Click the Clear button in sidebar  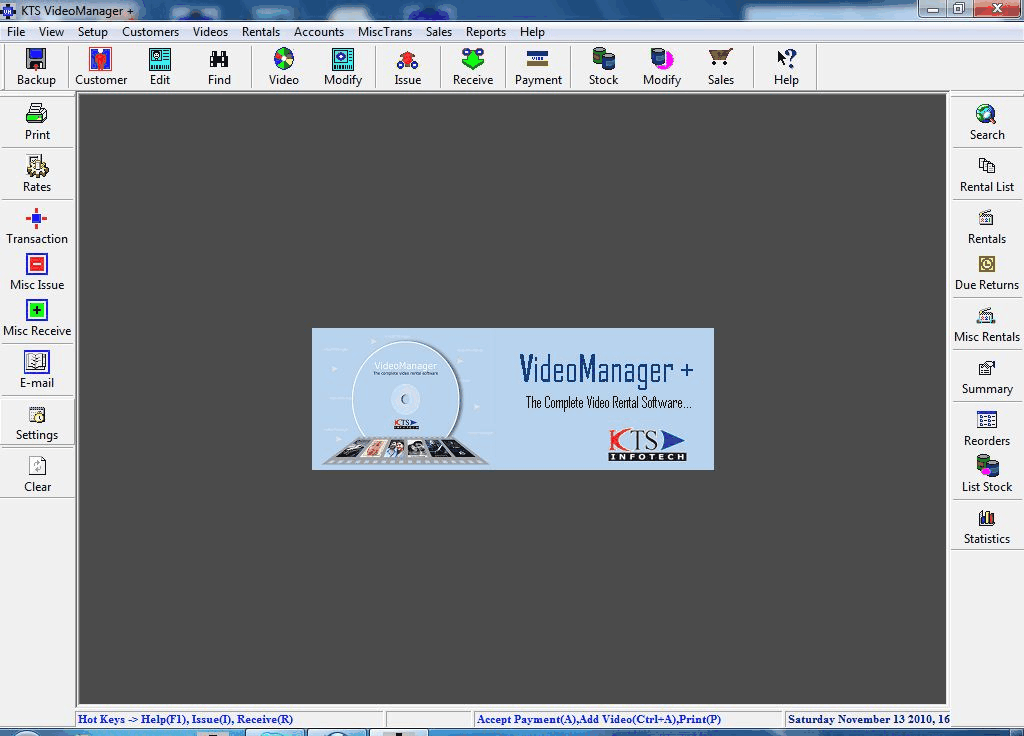[x=37, y=473]
